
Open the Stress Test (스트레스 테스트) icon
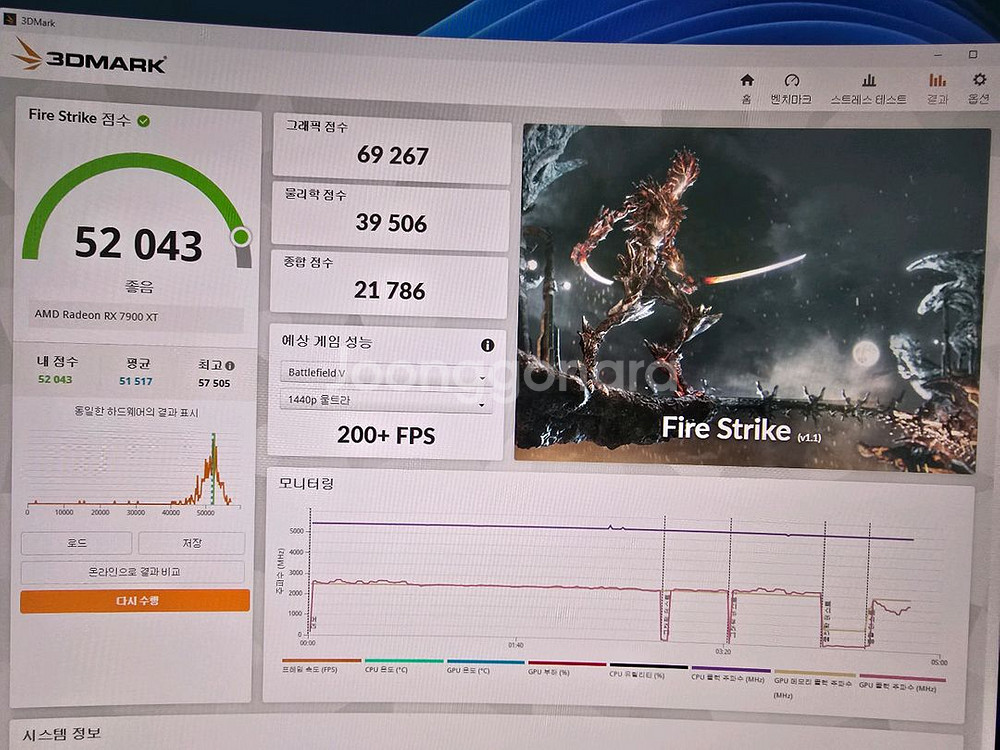868,81
